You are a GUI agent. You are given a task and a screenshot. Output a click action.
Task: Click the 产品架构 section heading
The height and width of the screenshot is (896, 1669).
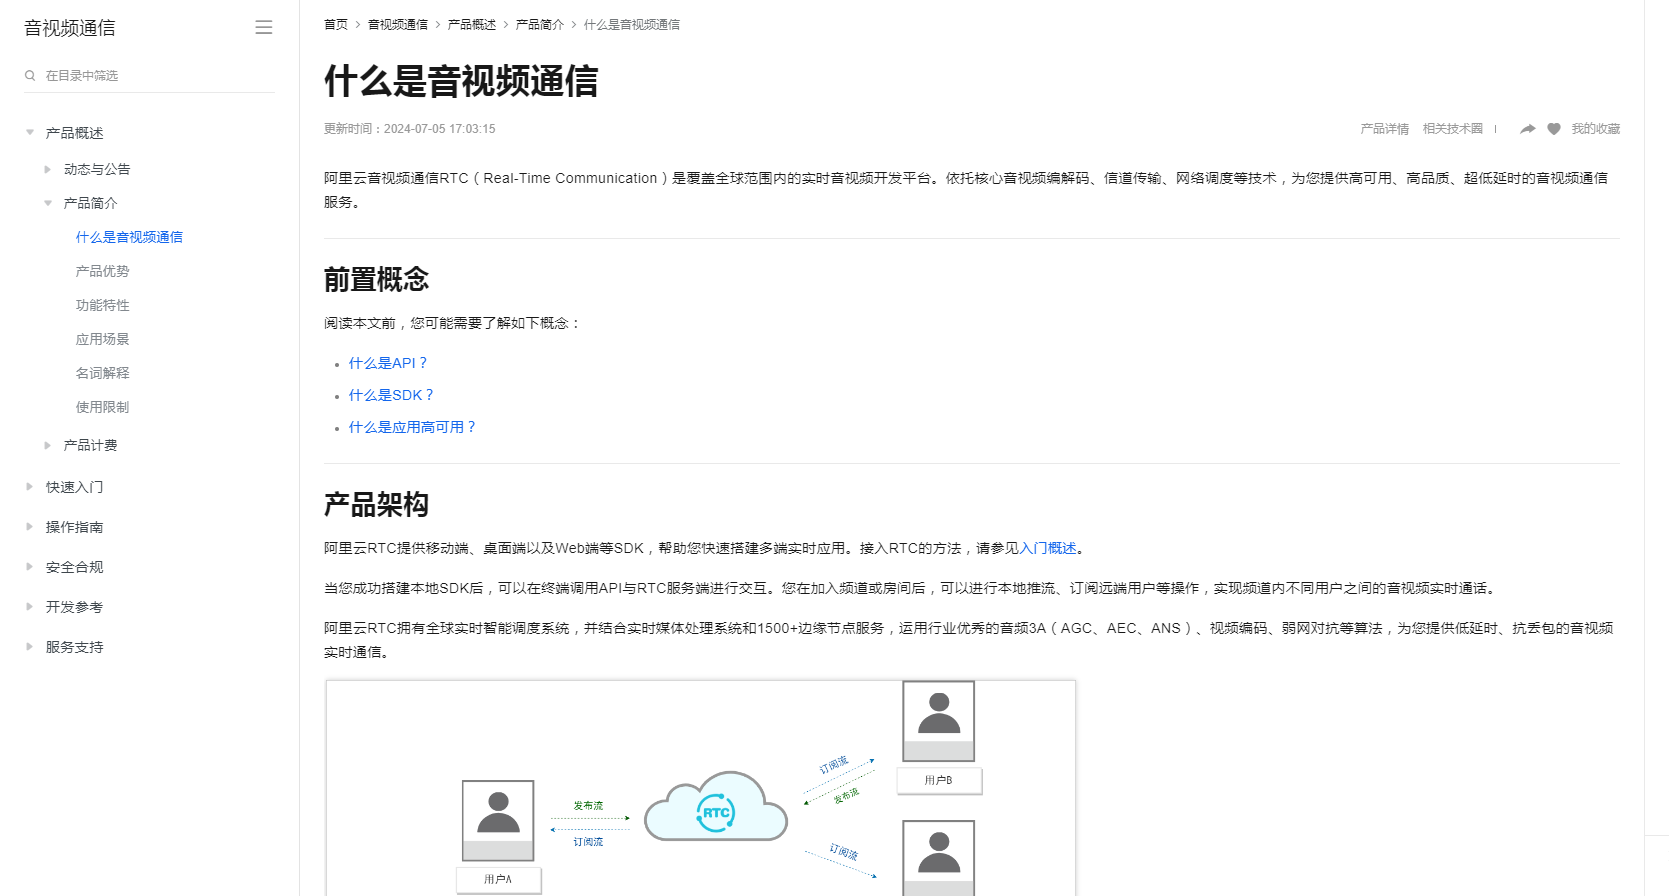376,505
